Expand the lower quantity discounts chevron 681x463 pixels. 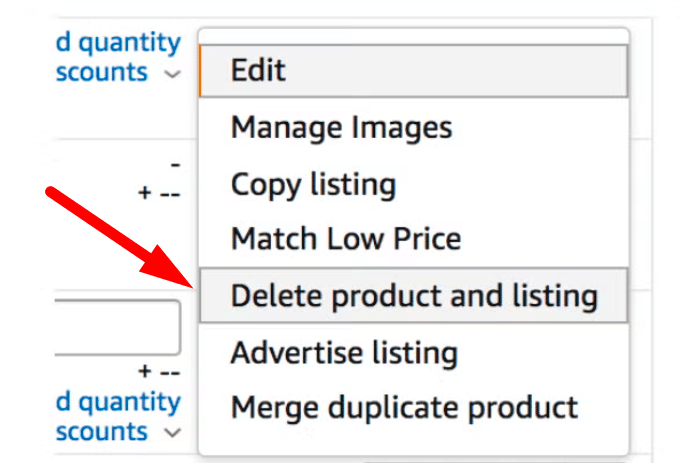coord(172,433)
